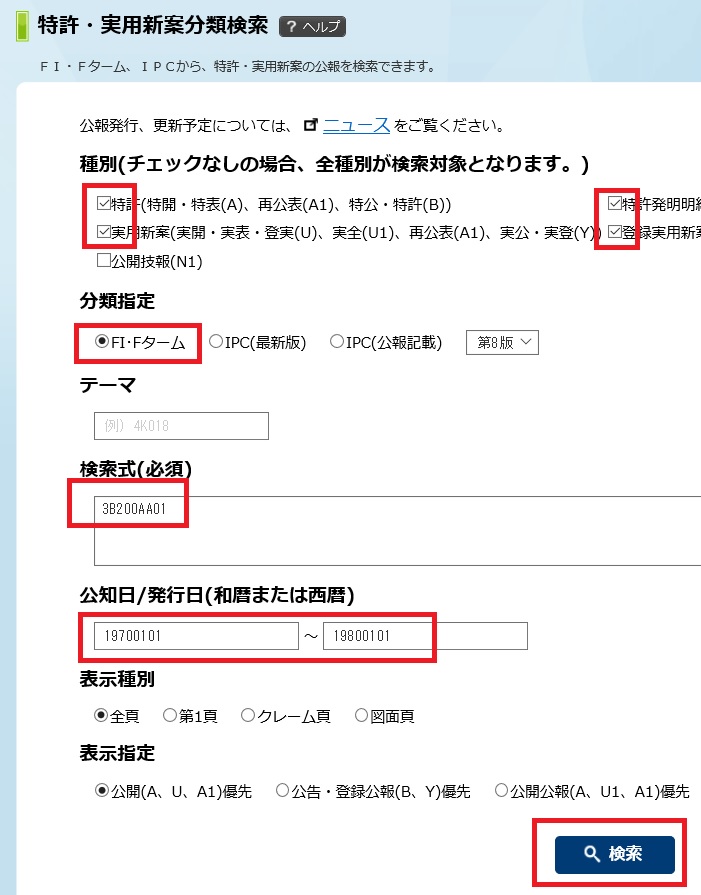Toggle the 登録実用新案 checkbox
Screen dimensions: 701x895
(x=614, y=232)
